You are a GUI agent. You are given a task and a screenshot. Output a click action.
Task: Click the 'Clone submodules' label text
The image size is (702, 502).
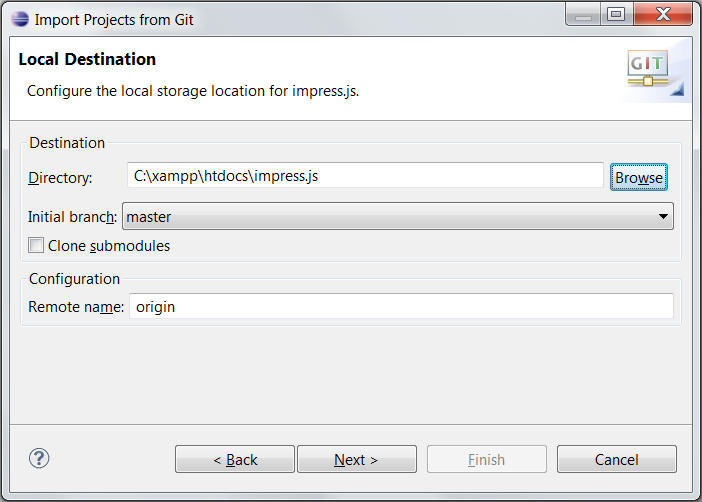109,246
